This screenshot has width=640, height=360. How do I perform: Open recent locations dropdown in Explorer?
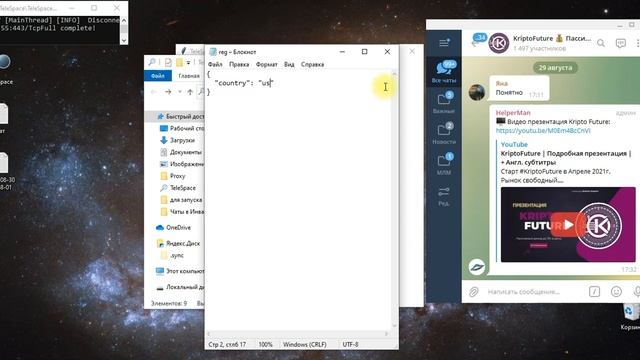point(180,92)
